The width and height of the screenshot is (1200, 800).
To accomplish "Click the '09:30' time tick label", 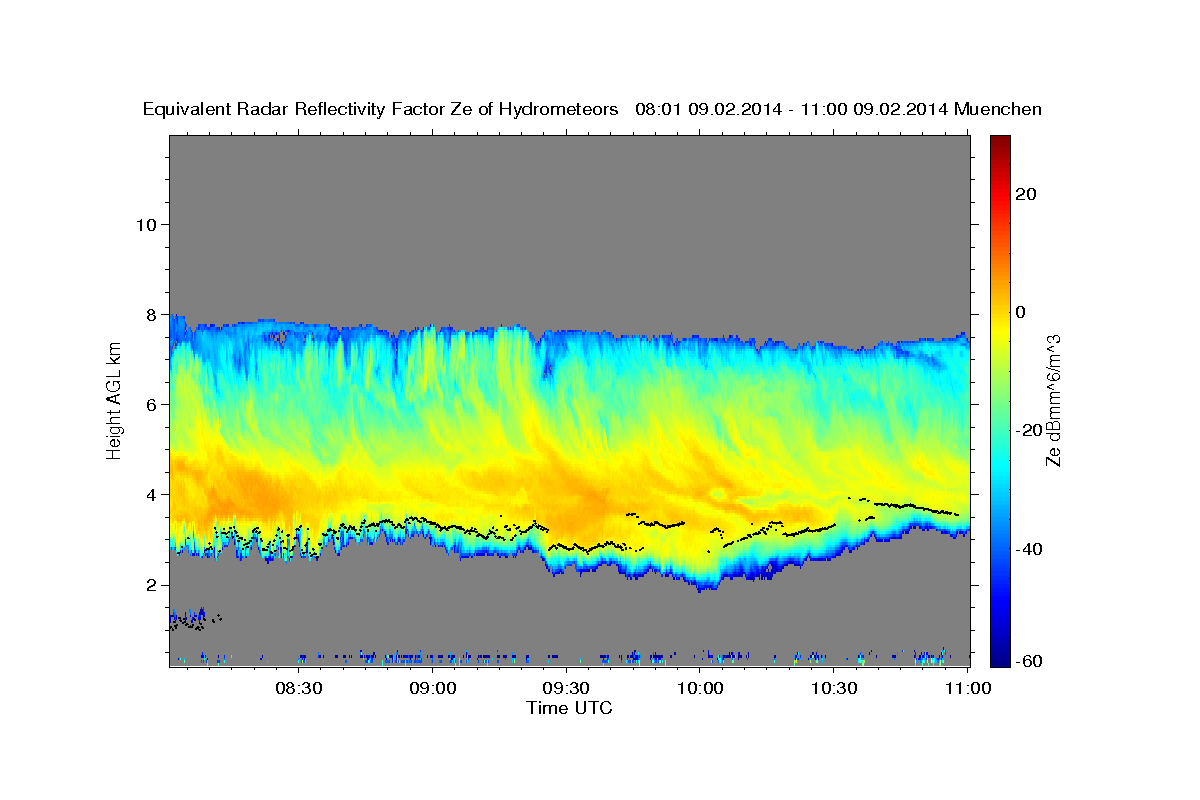I will [567, 688].
